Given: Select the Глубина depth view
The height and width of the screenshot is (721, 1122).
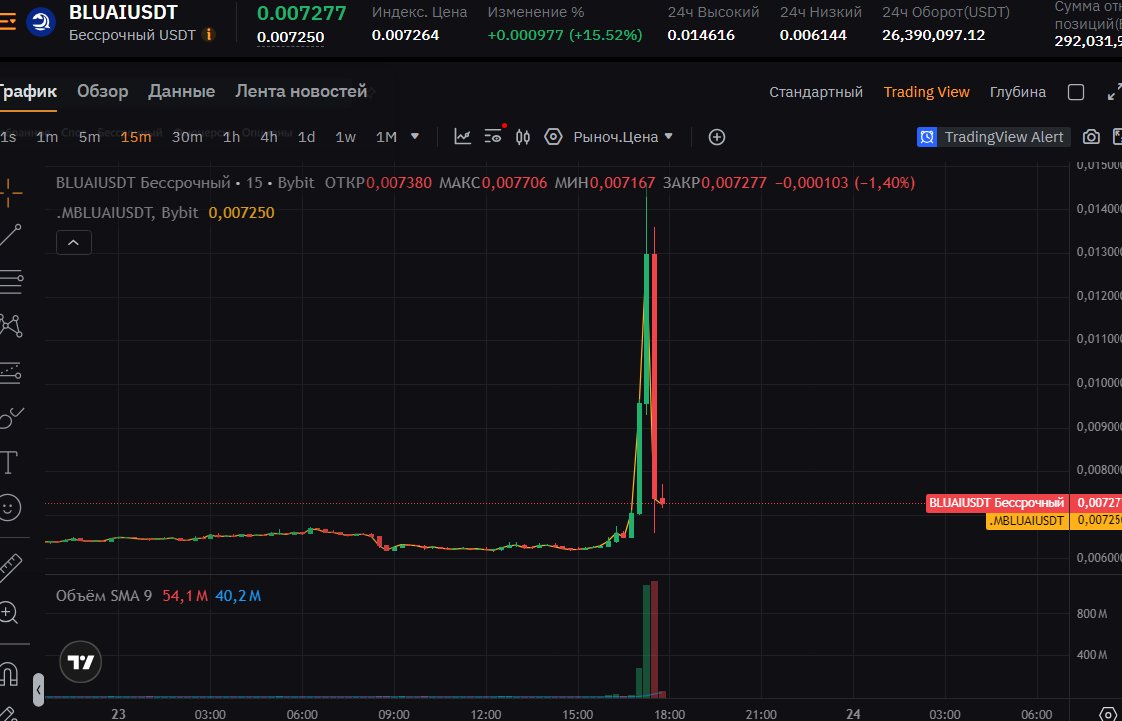Looking at the screenshot, I should click(x=1018, y=92).
